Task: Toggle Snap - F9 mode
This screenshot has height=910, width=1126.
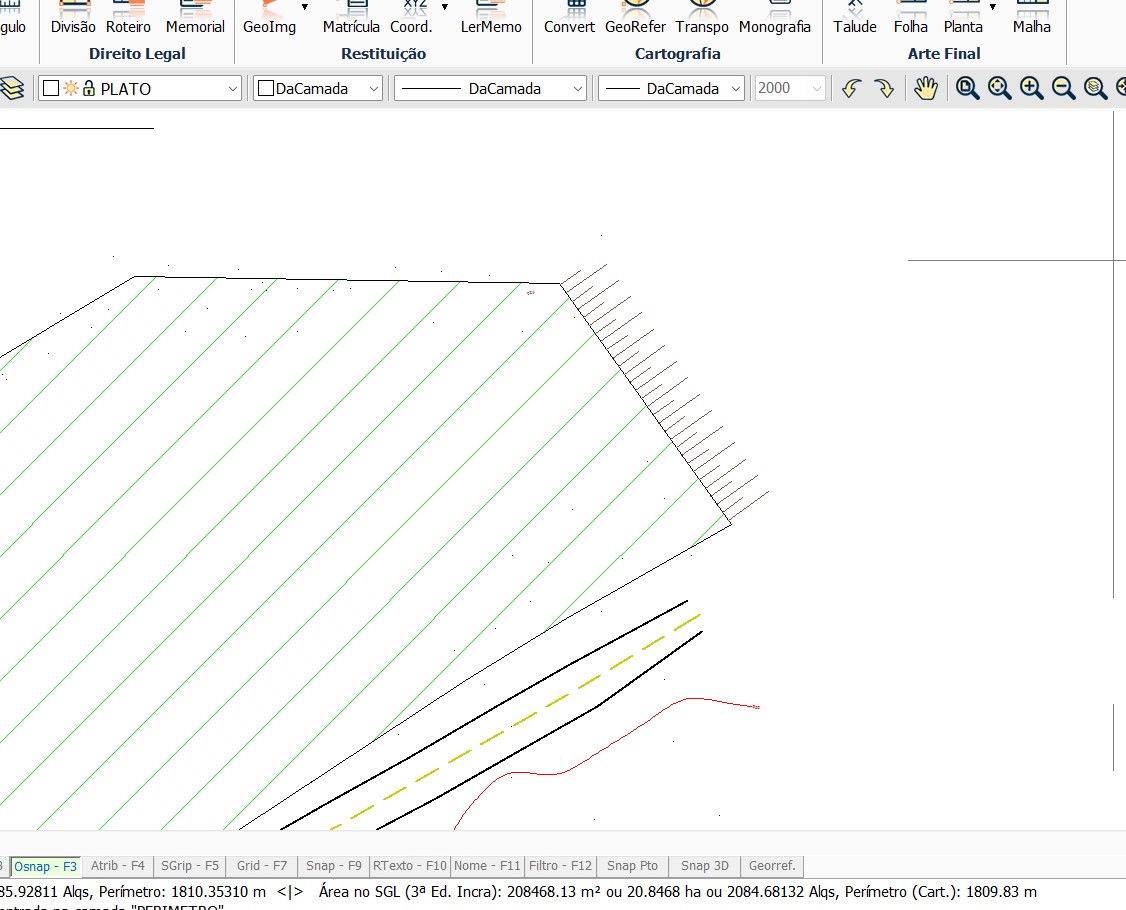Action: 334,866
